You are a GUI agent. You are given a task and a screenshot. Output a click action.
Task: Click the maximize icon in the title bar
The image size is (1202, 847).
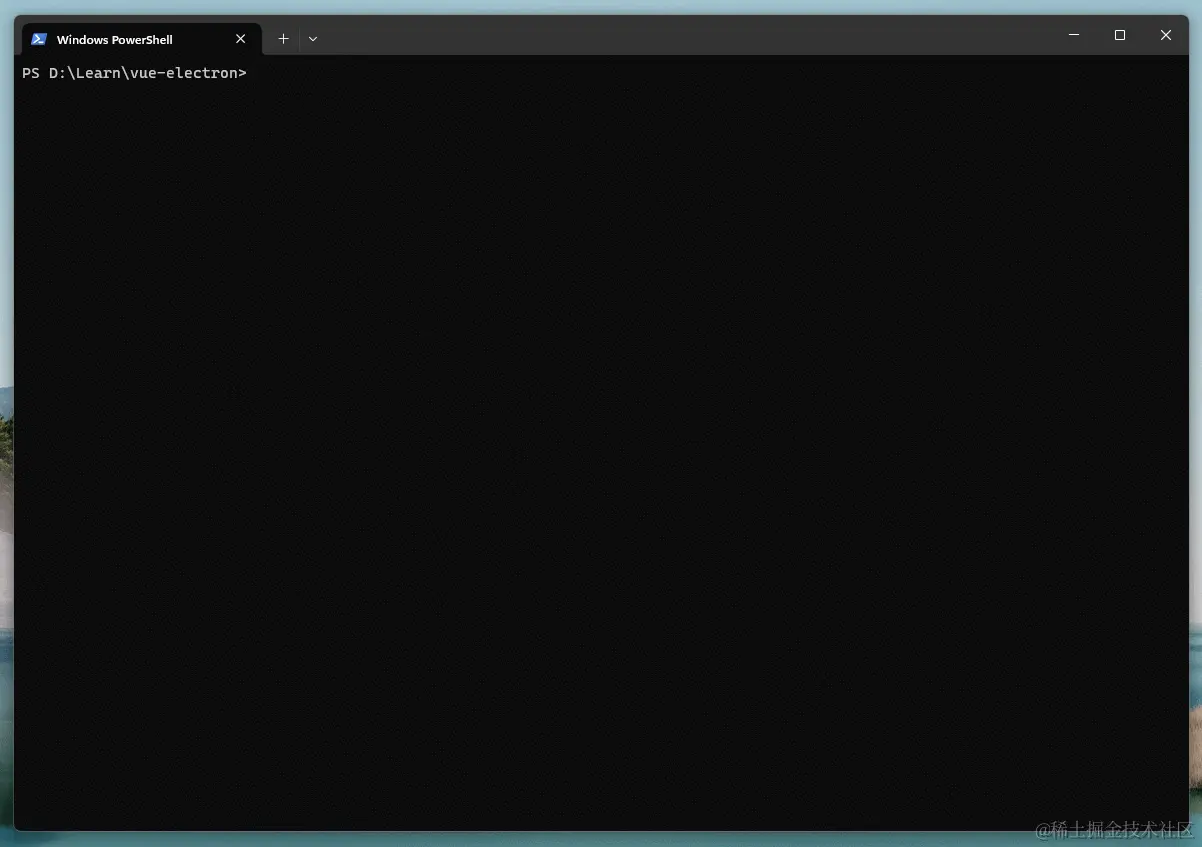point(1119,34)
